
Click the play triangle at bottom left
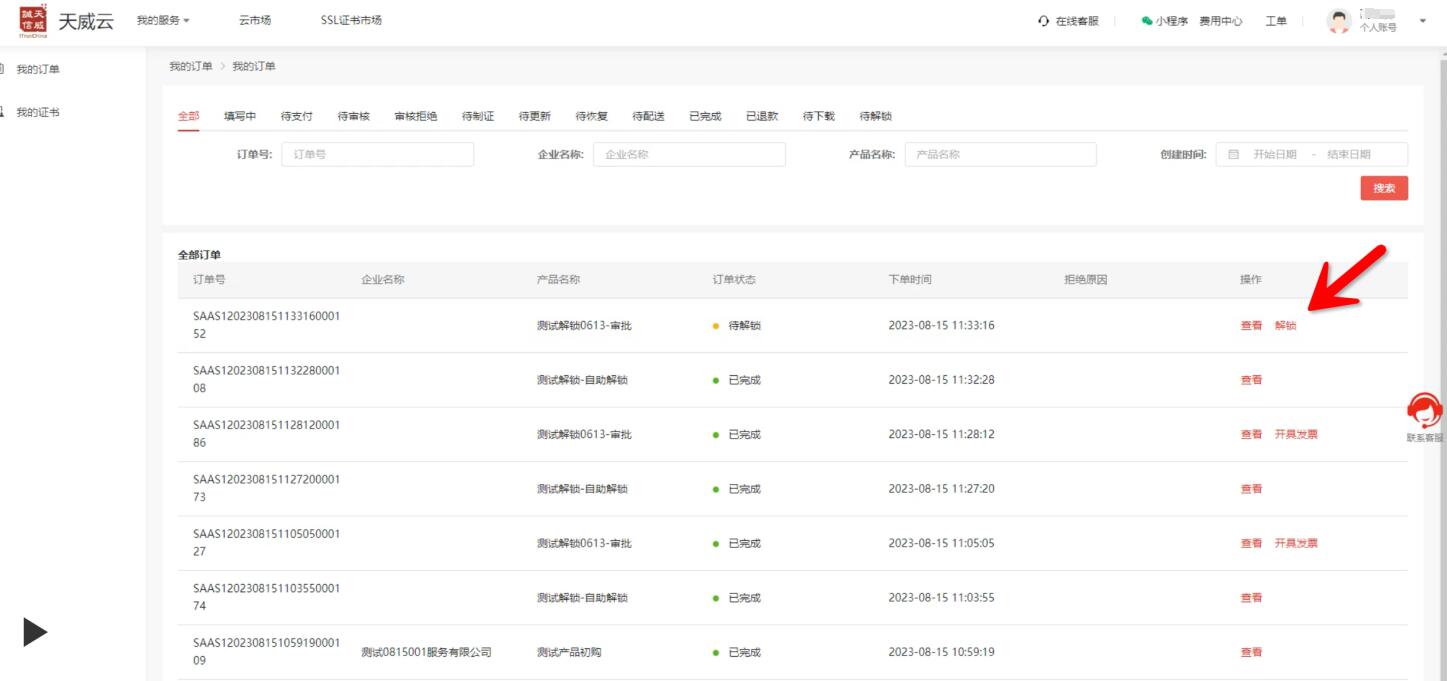coord(35,632)
